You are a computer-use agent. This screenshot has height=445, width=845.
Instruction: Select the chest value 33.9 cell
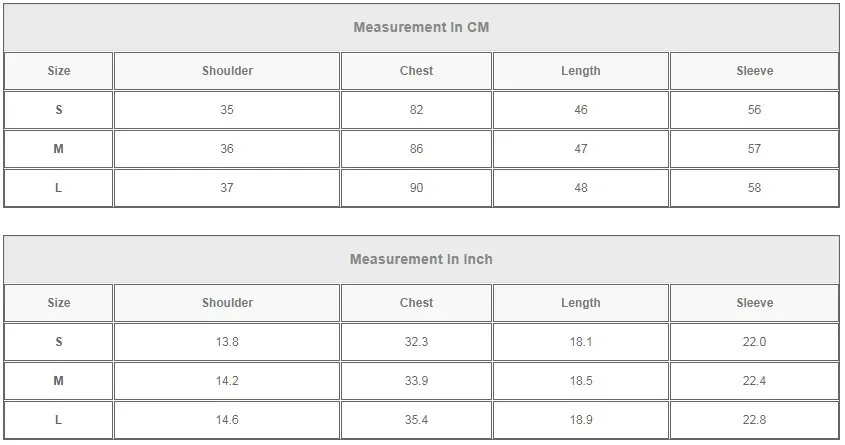point(416,381)
